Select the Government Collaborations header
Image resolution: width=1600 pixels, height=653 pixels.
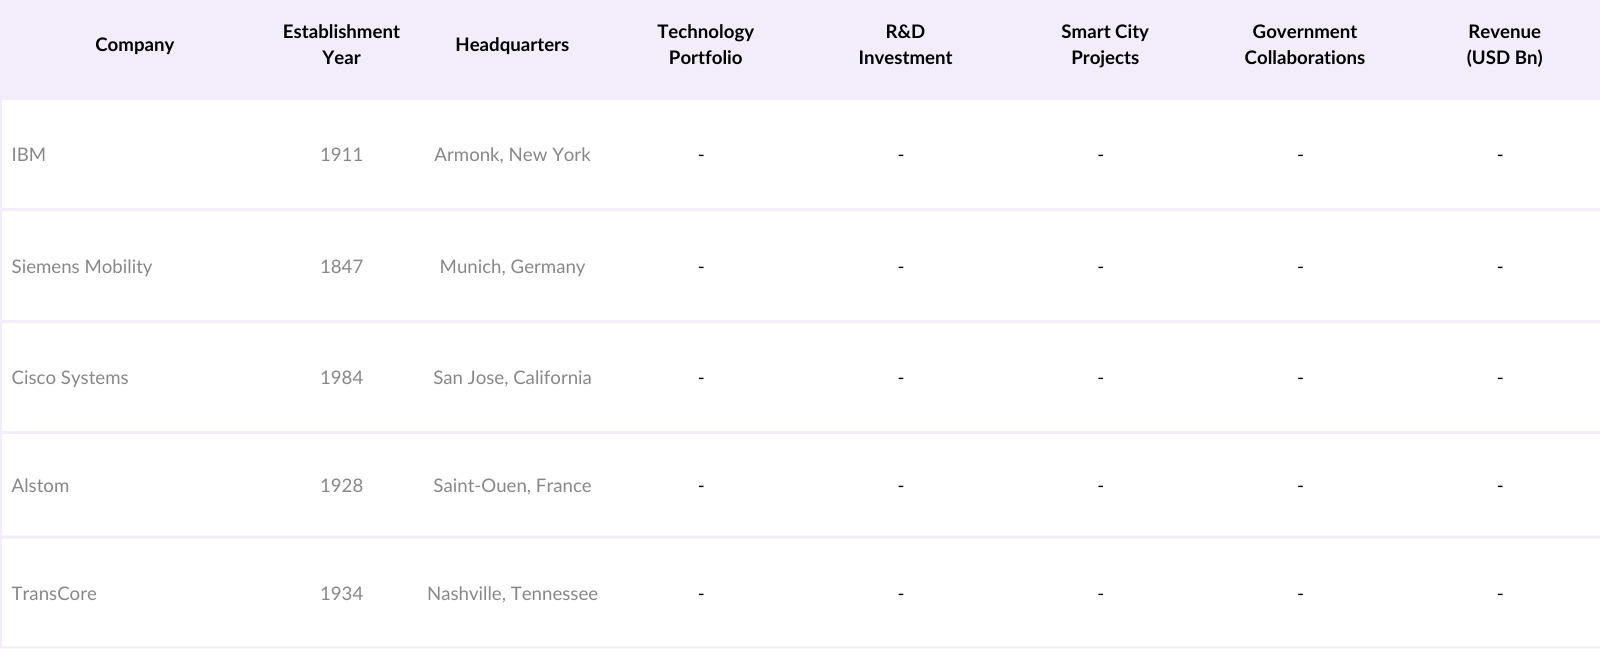coord(1304,45)
